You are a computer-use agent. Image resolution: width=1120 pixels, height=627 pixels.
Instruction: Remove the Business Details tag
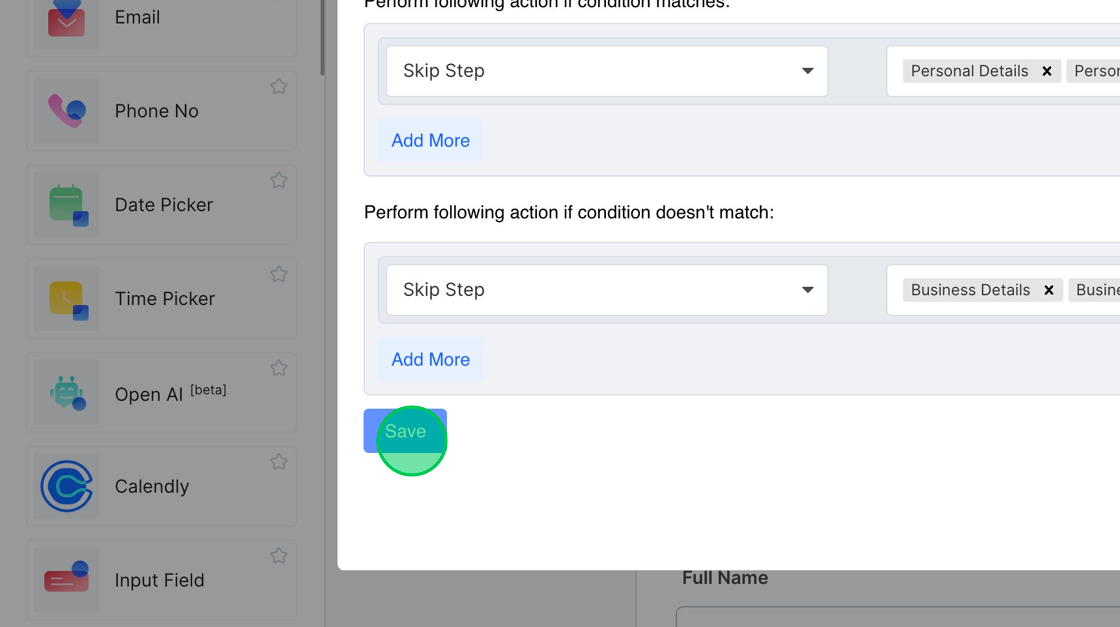click(x=1049, y=290)
